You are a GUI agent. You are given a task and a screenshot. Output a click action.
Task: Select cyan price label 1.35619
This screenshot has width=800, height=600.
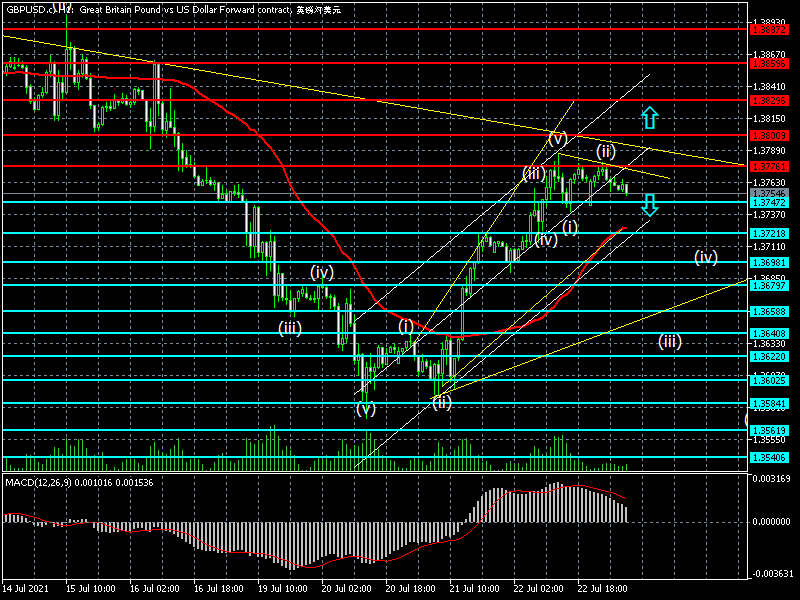tap(769, 430)
